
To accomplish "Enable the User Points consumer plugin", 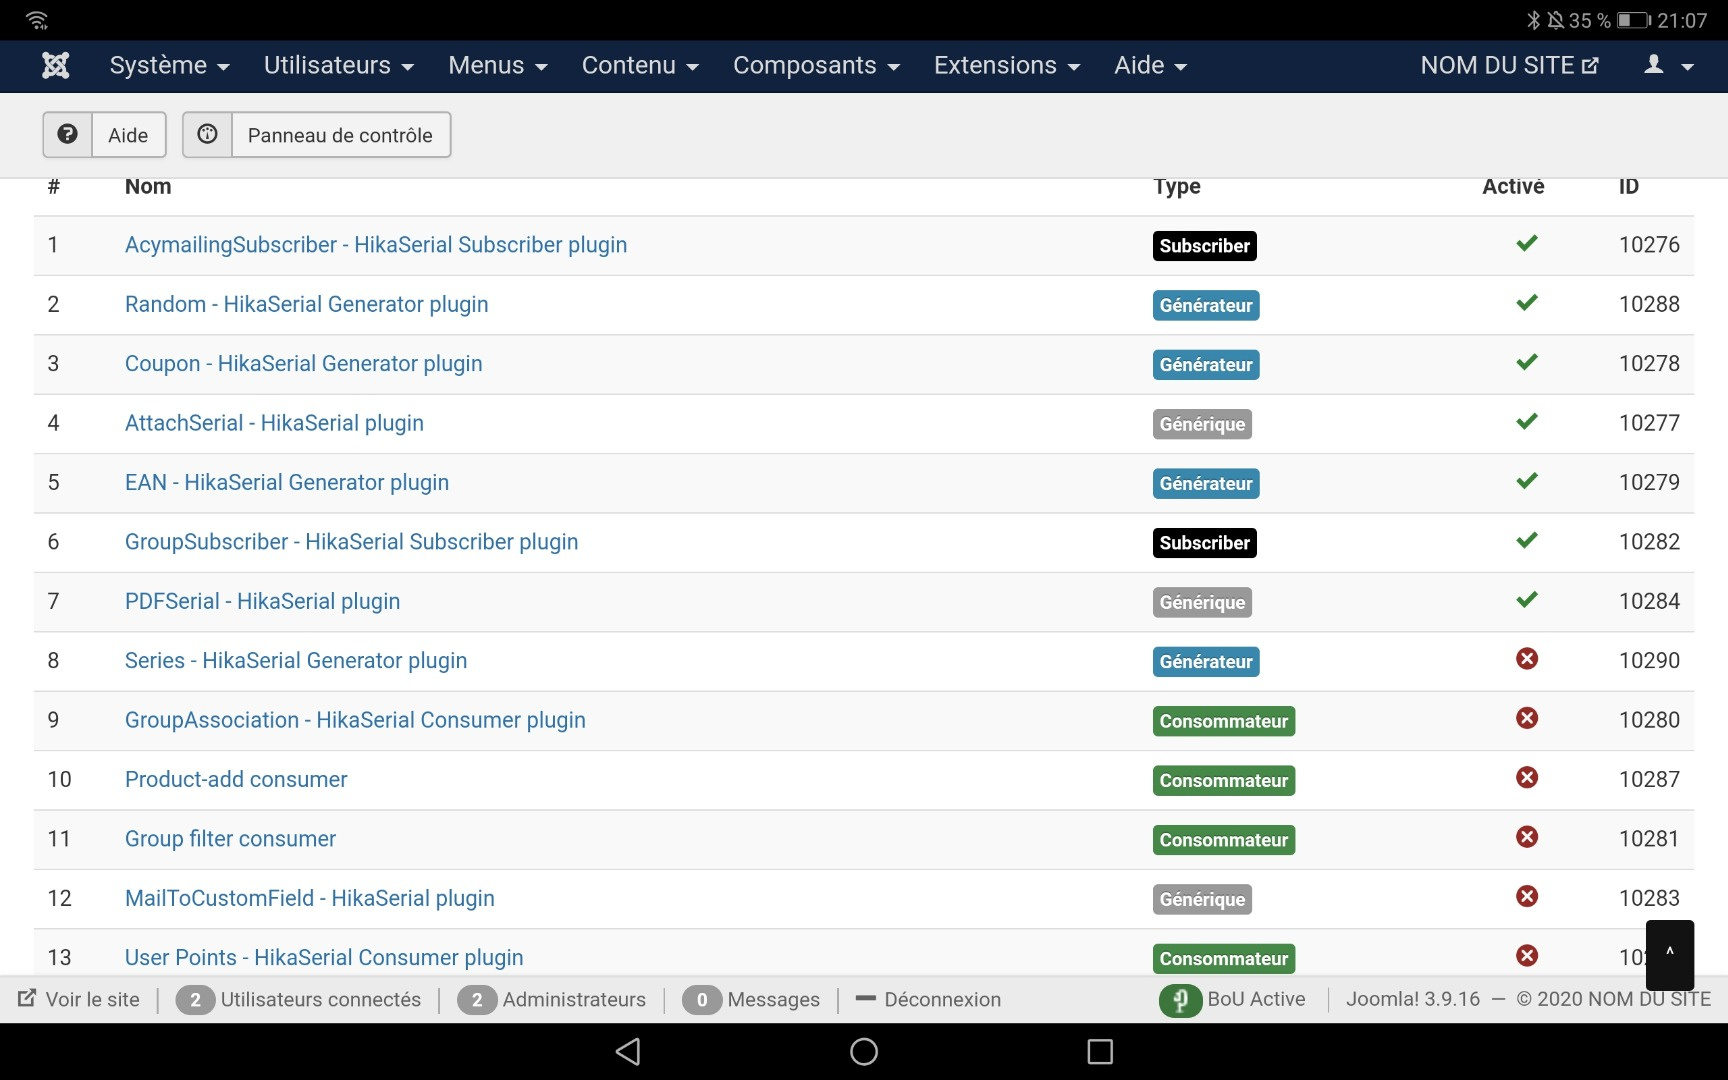I will (1527, 956).
